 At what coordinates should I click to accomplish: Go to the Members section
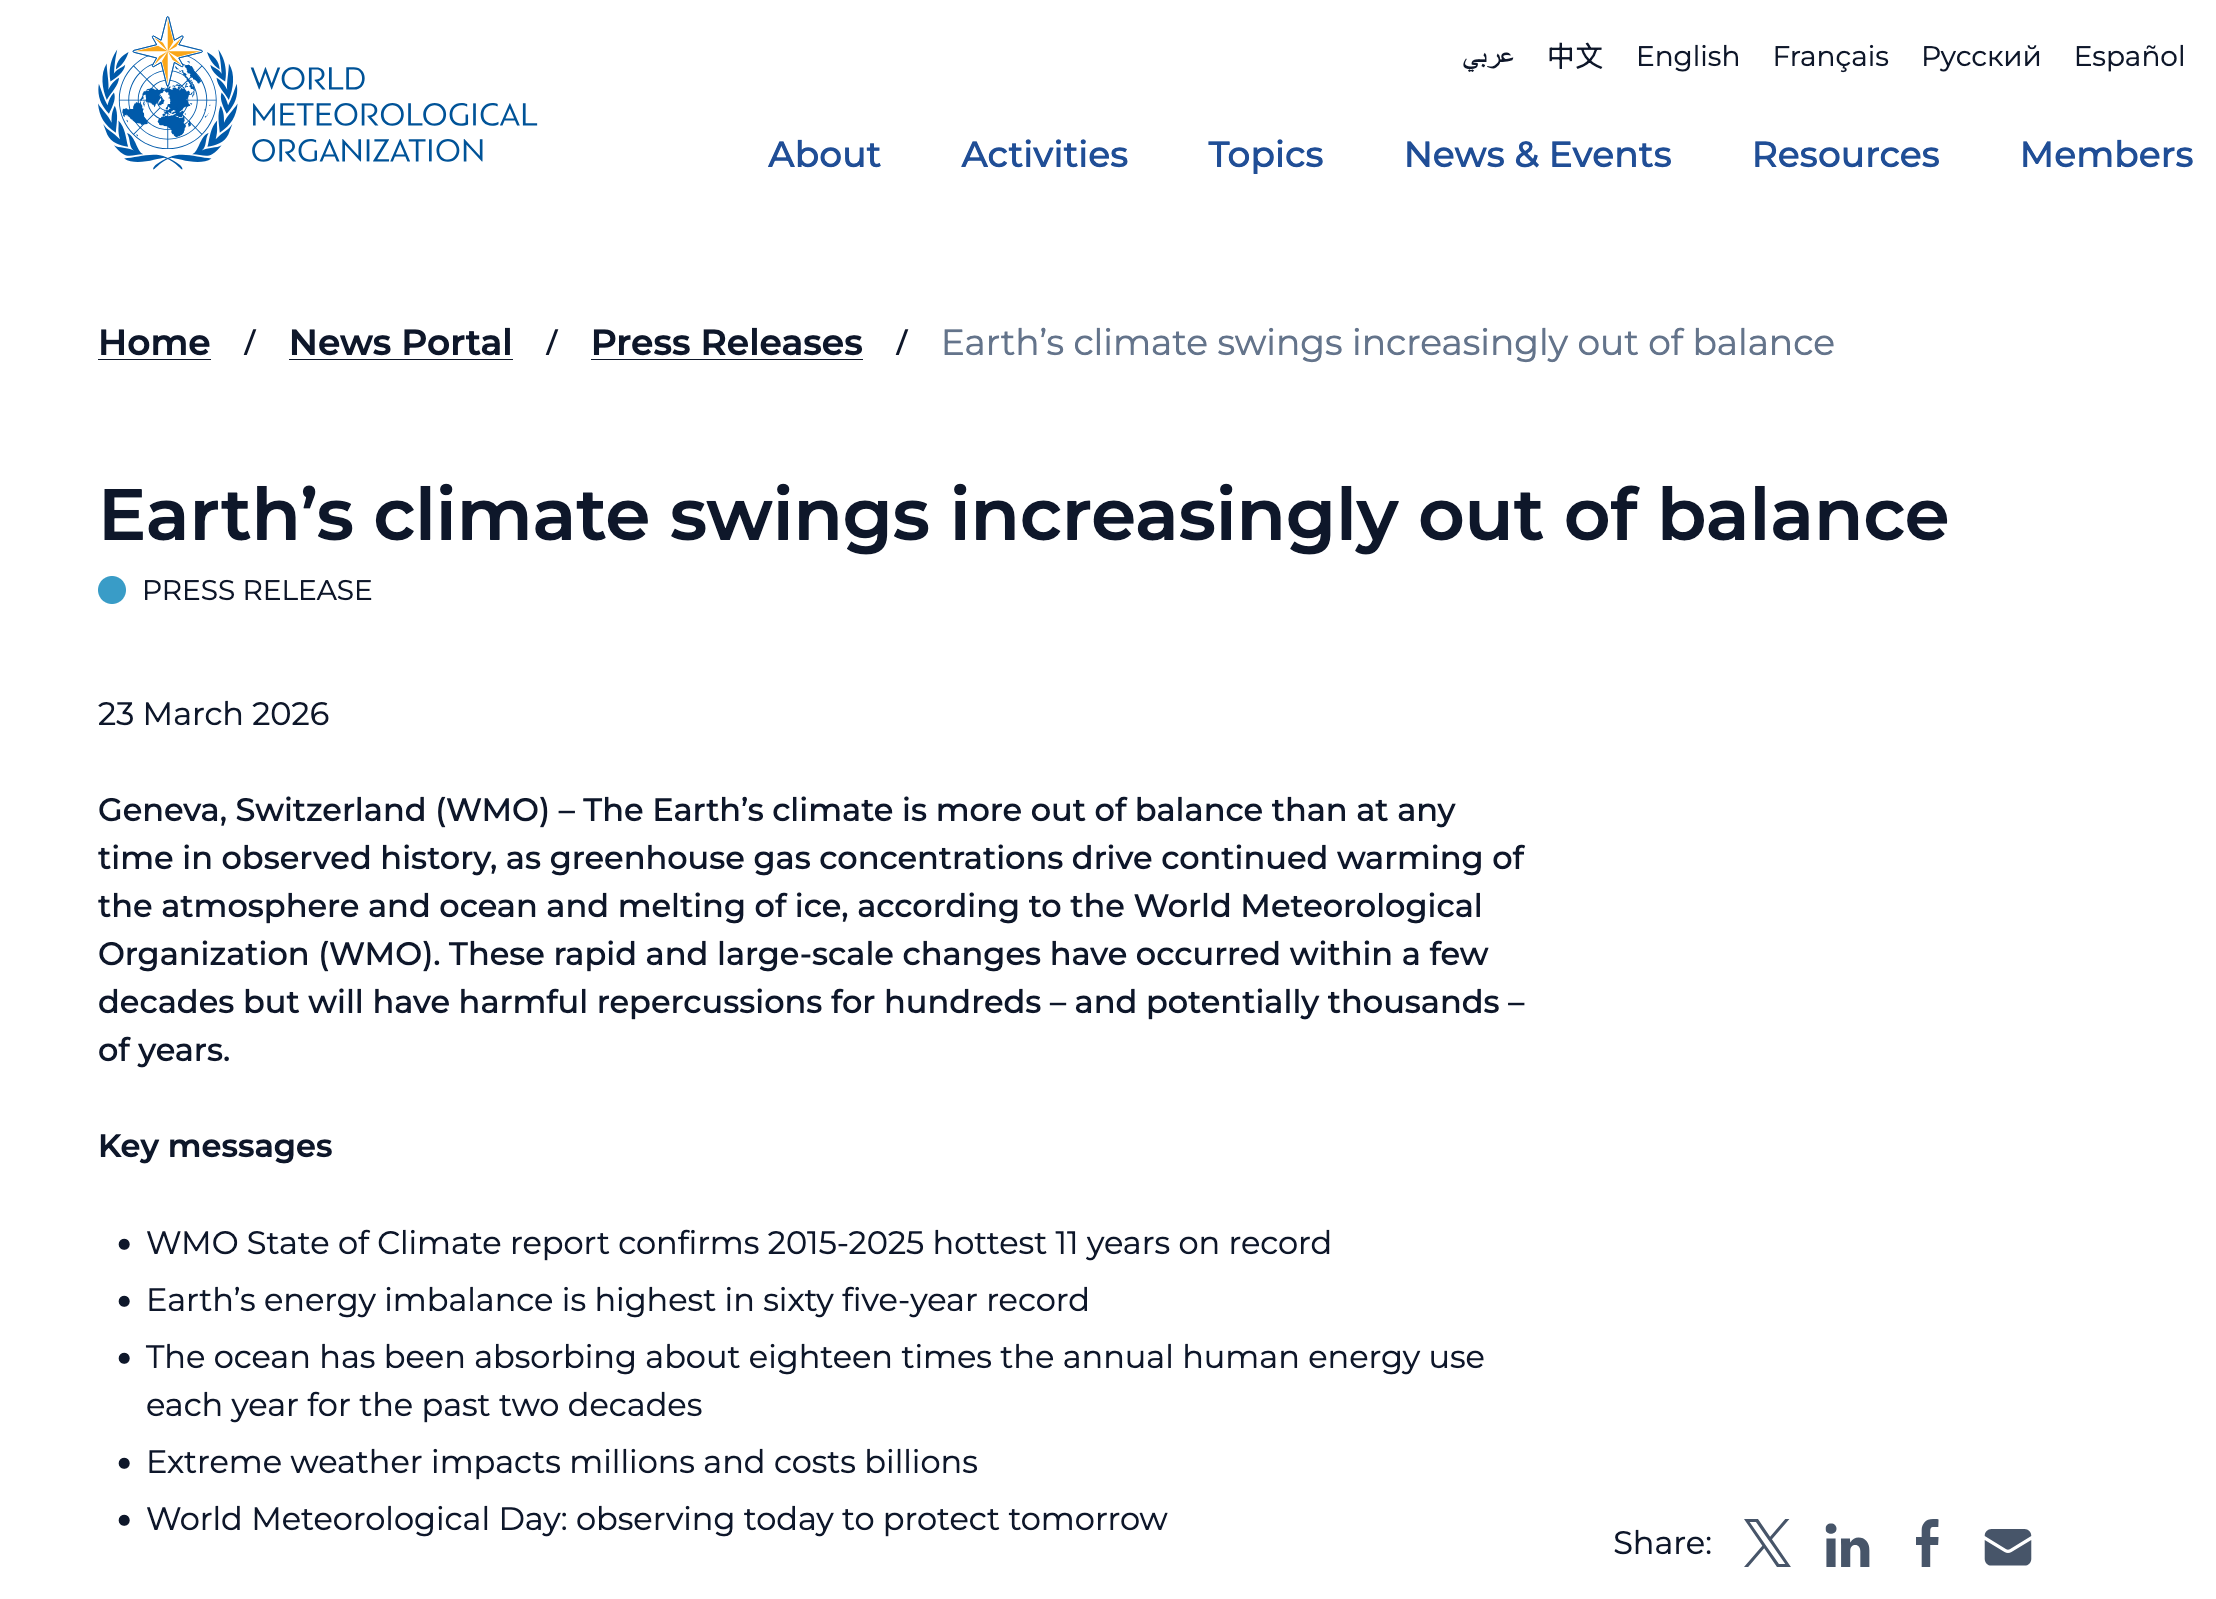[x=2106, y=155]
